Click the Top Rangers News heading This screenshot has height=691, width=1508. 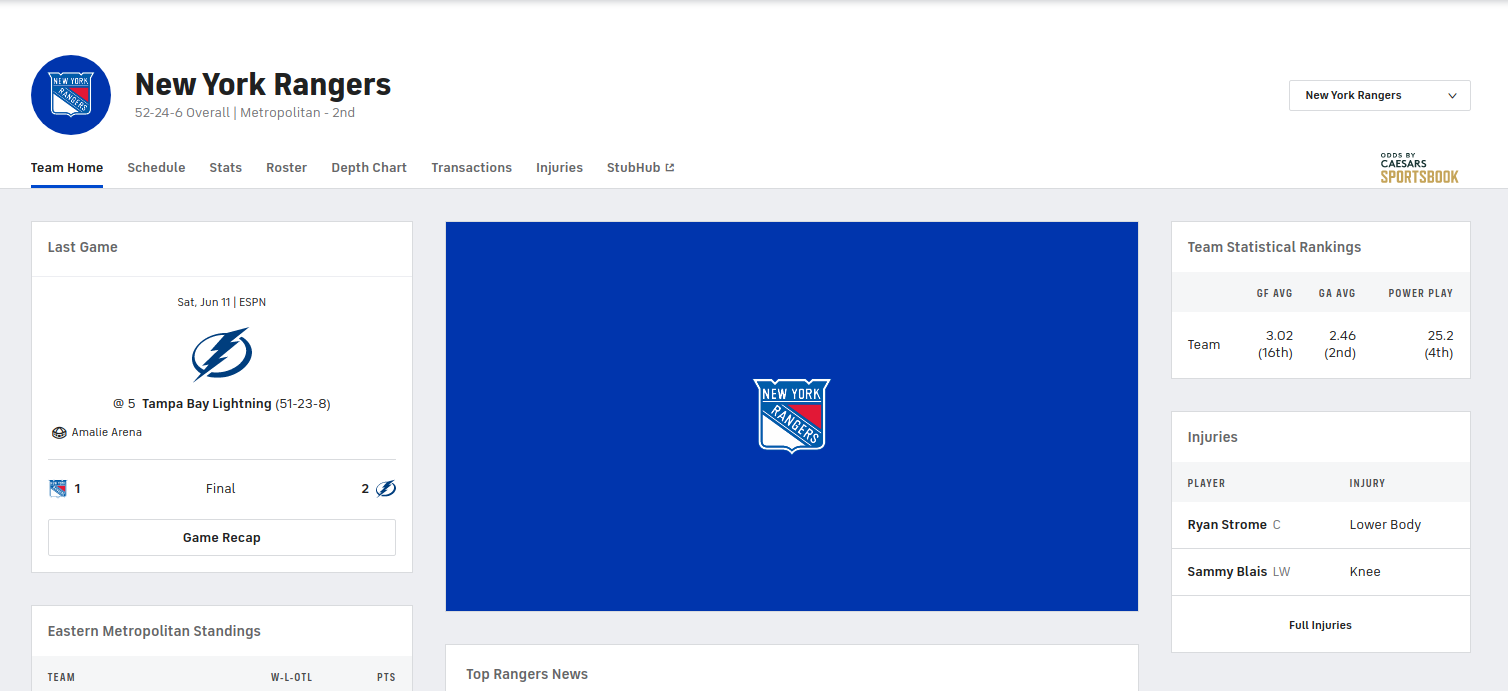[x=527, y=674]
